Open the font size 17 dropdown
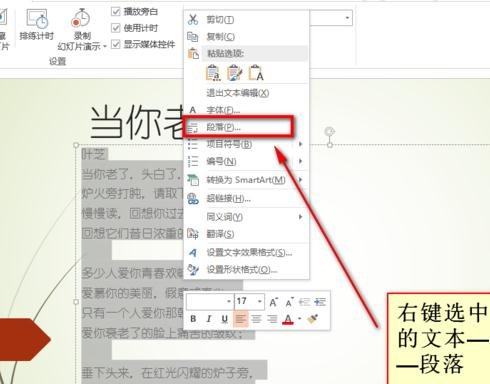 (260, 302)
